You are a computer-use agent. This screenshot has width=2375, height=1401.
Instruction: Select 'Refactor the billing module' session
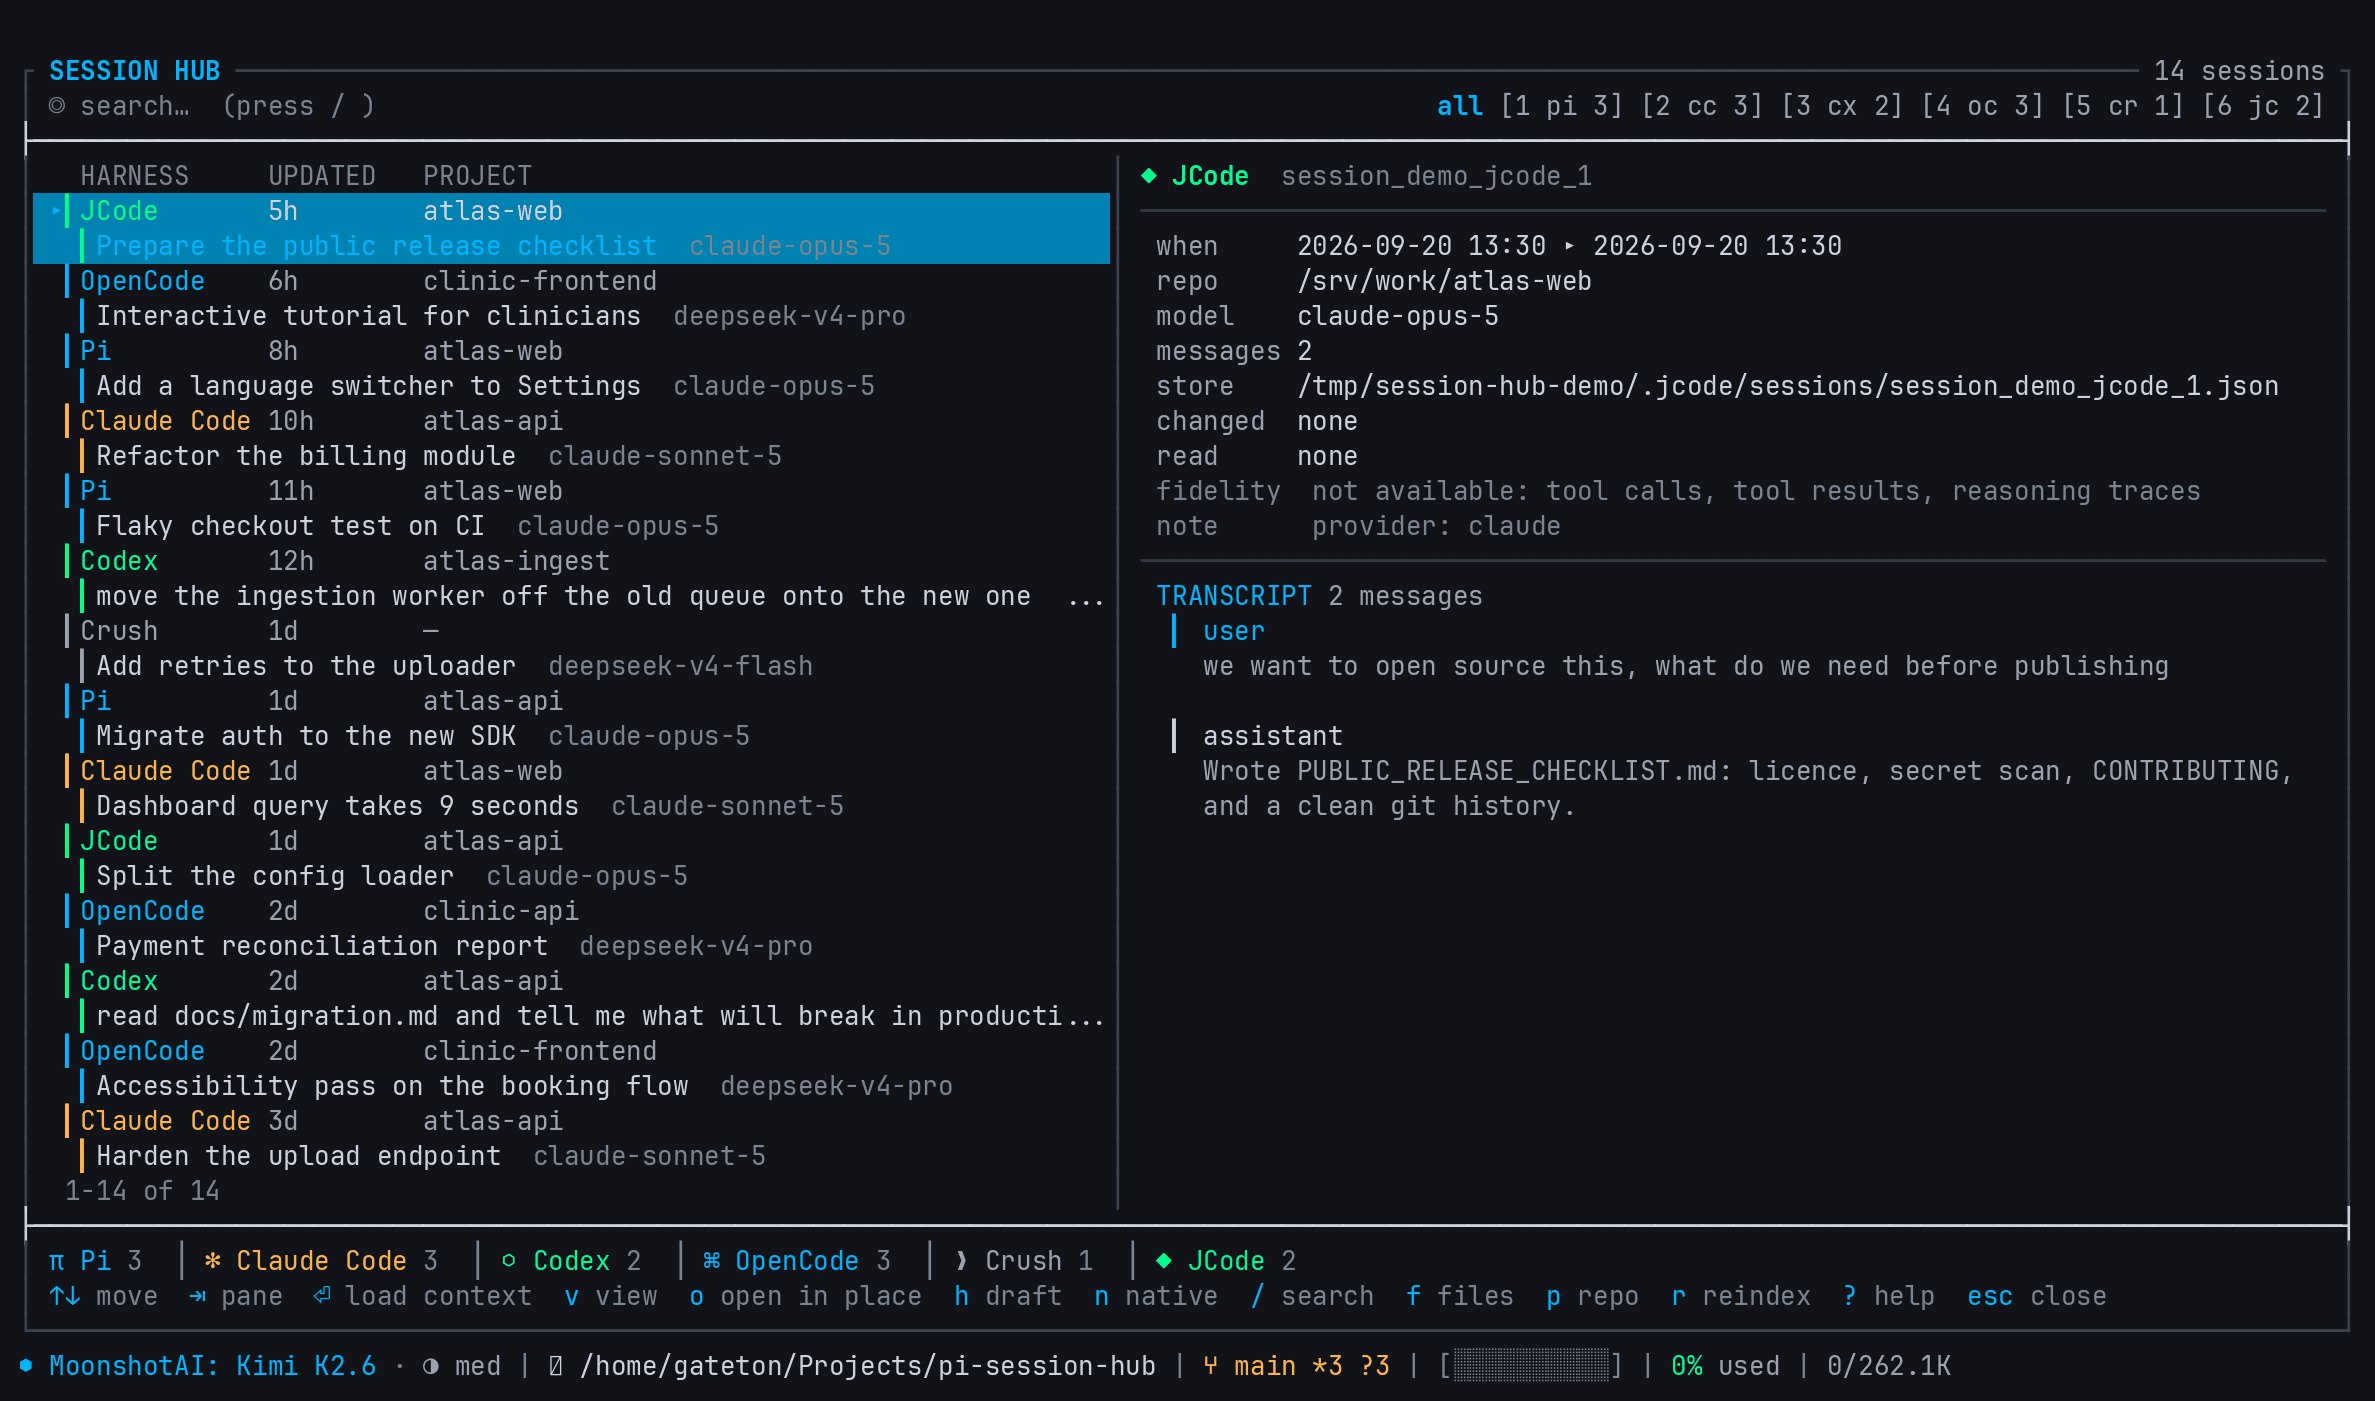572,439
